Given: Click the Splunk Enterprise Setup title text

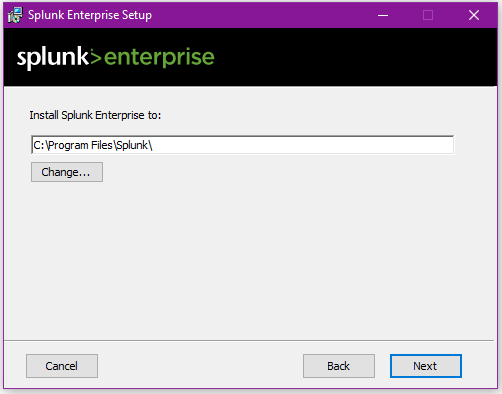Looking at the screenshot, I should pos(90,15).
